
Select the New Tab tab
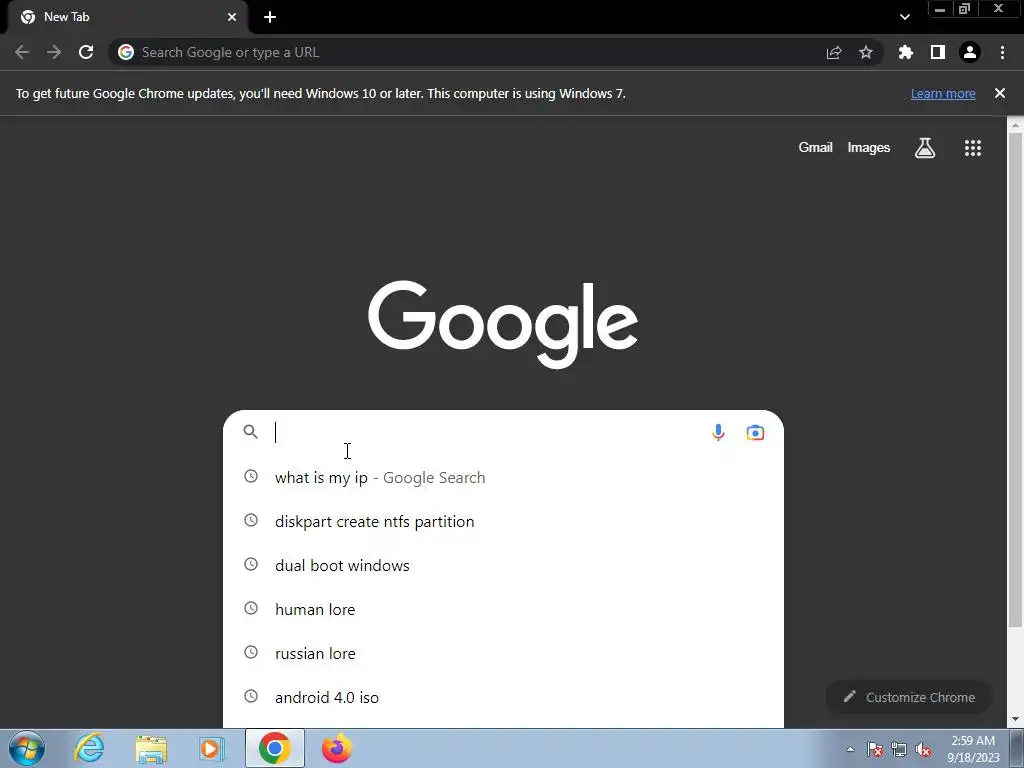127,17
